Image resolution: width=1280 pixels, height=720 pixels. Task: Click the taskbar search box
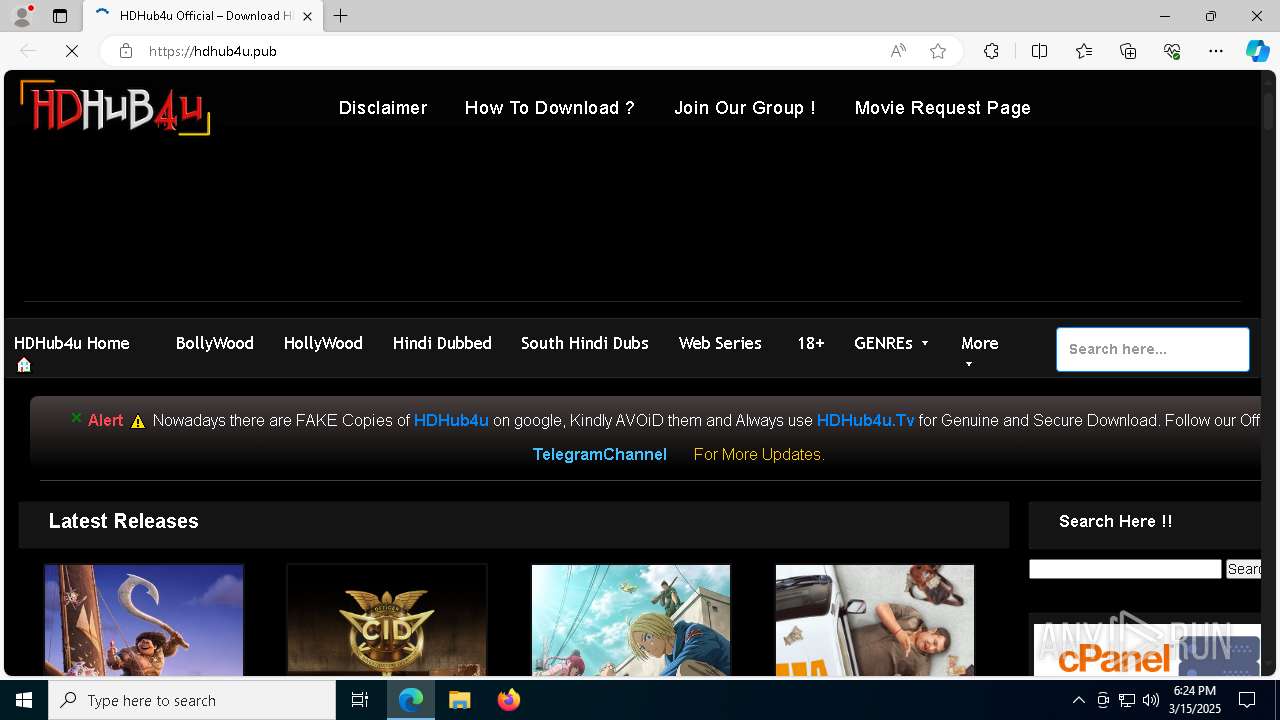[192, 700]
